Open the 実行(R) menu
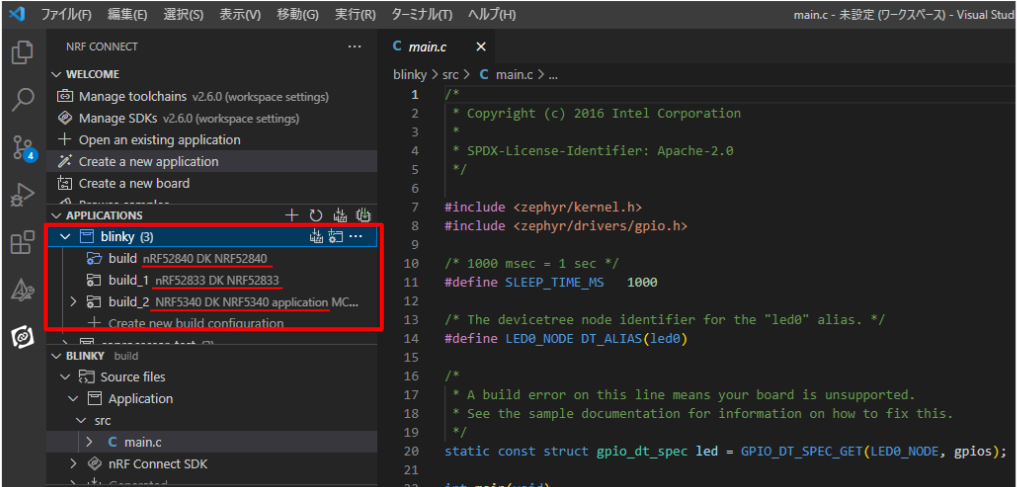The height and width of the screenshot is (487, 1017). click(x=355, y=14)
